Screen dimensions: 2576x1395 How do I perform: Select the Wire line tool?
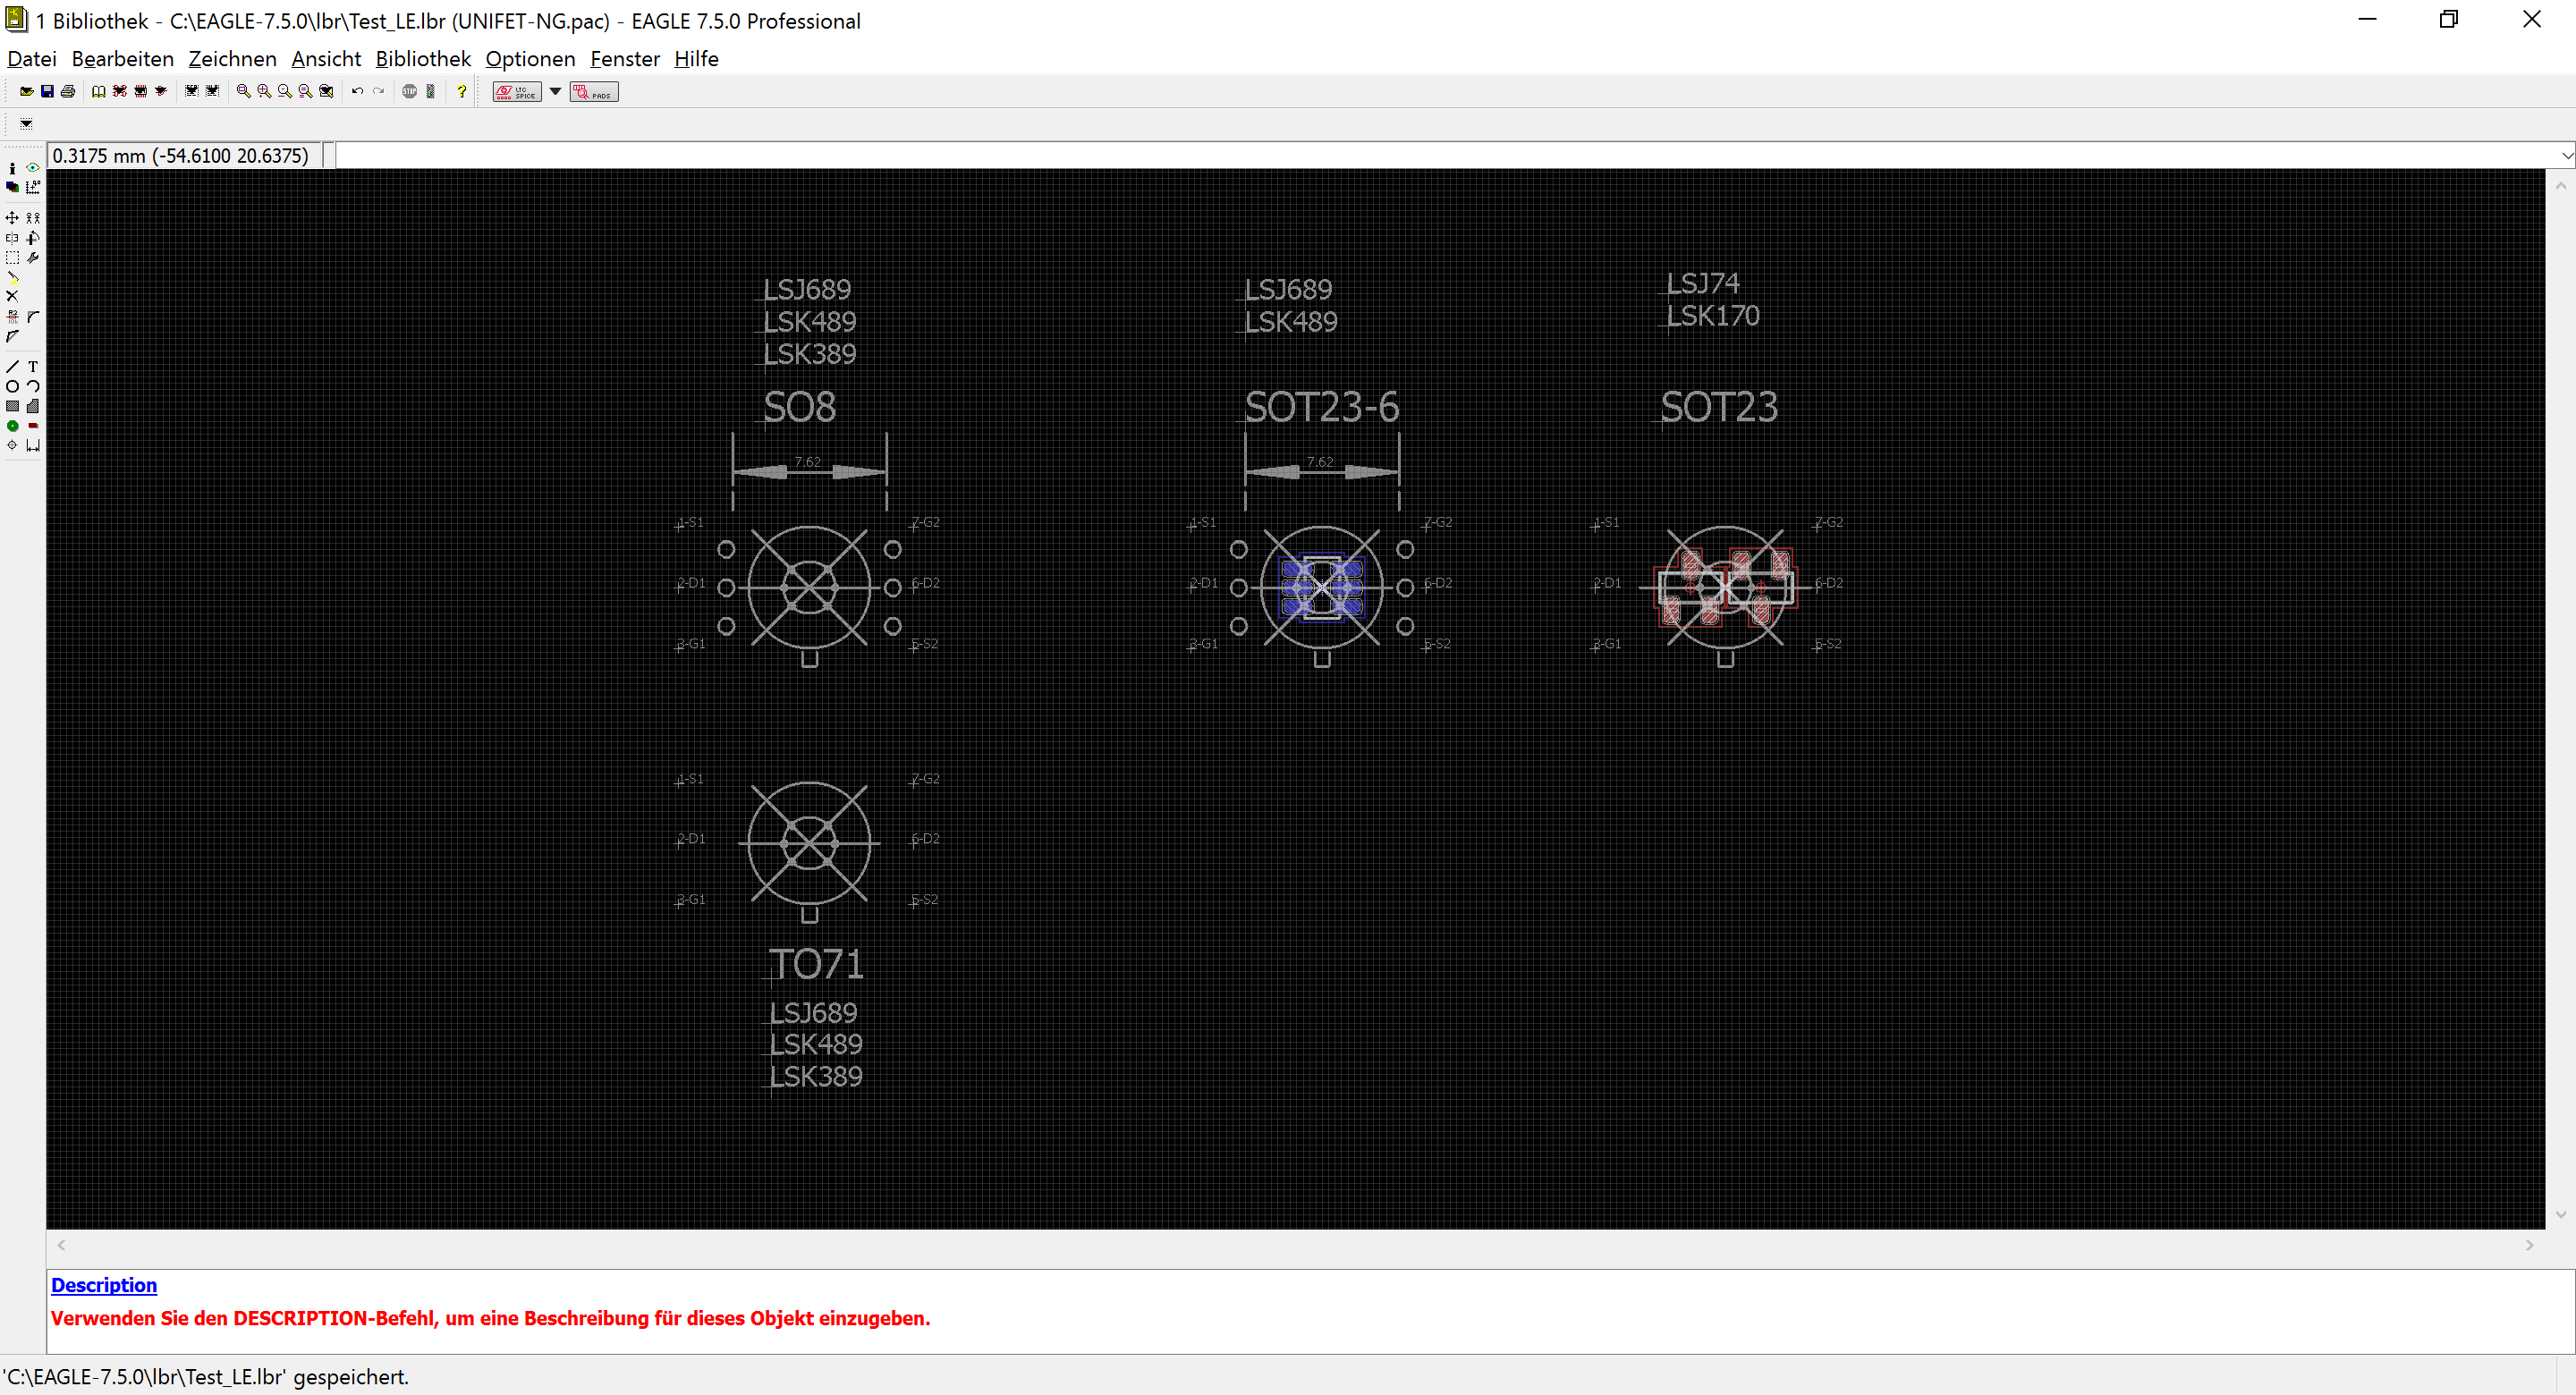point(12,367)
